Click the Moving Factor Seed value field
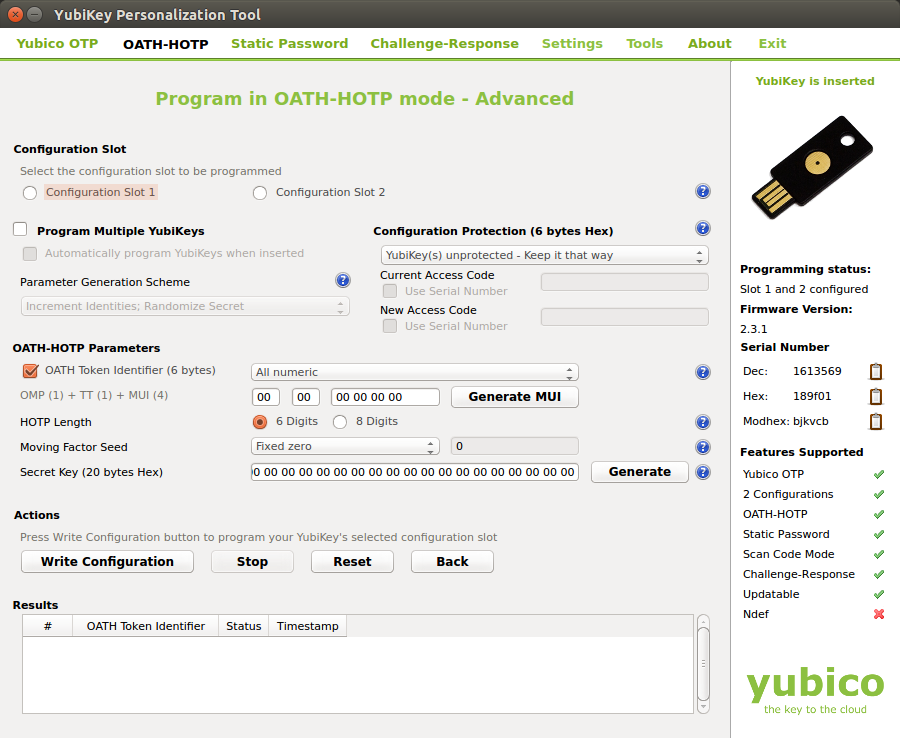900x738 pixels. point(515,446)
